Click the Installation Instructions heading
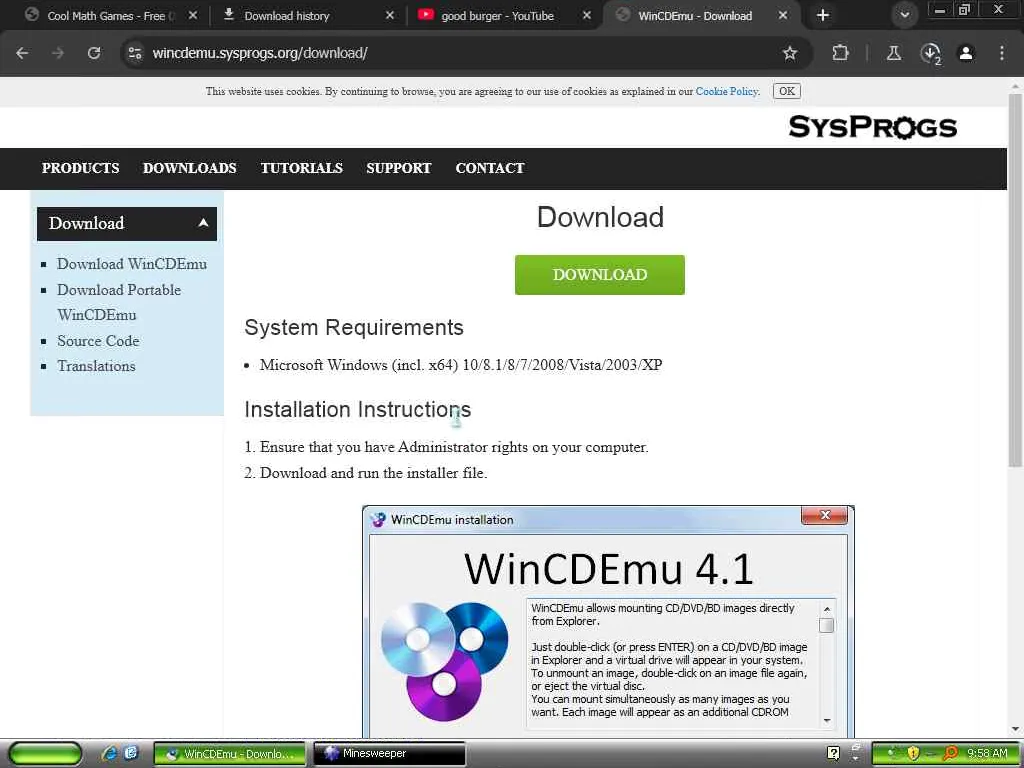The height and width of the screenshot is (768, 1024). click(357, 409)
